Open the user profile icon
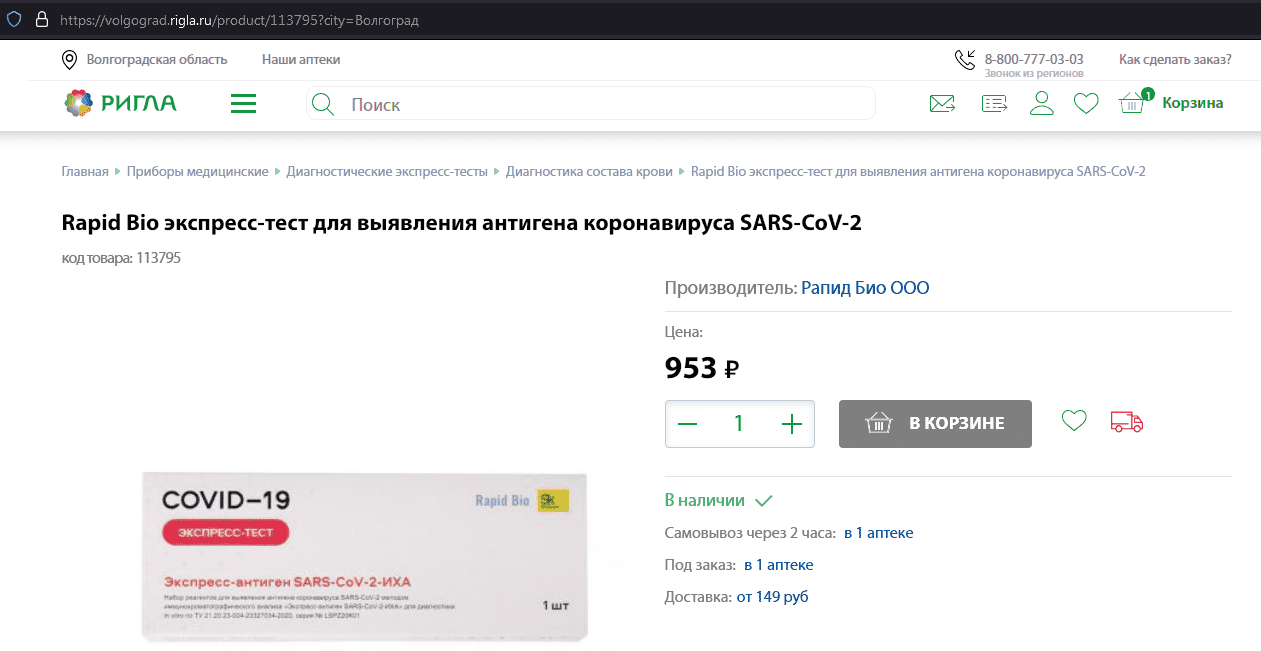The height and width of the screenshot is (651, 1261). point(1042,104)
